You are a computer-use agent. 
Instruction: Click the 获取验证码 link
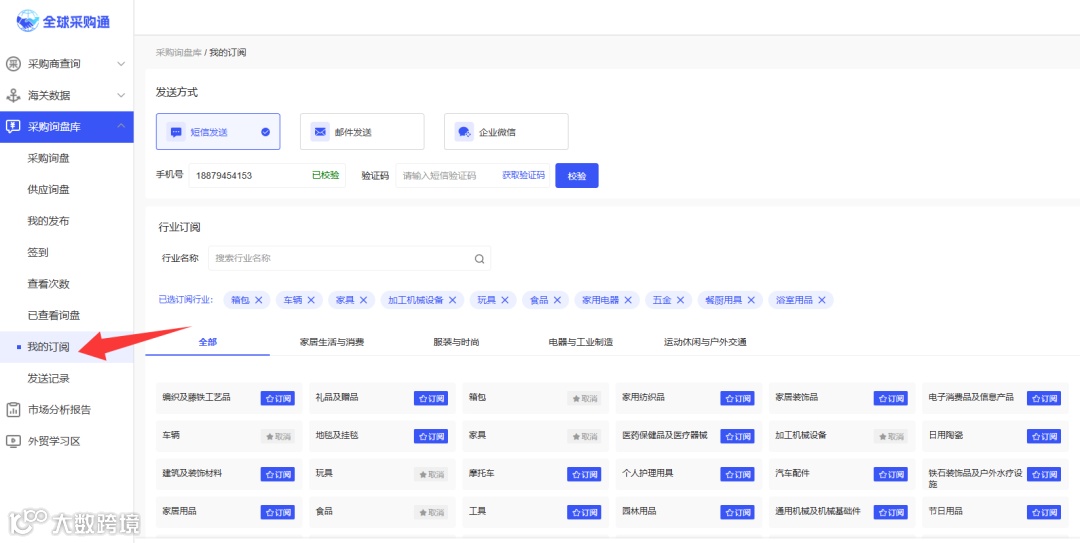point(523,175)
